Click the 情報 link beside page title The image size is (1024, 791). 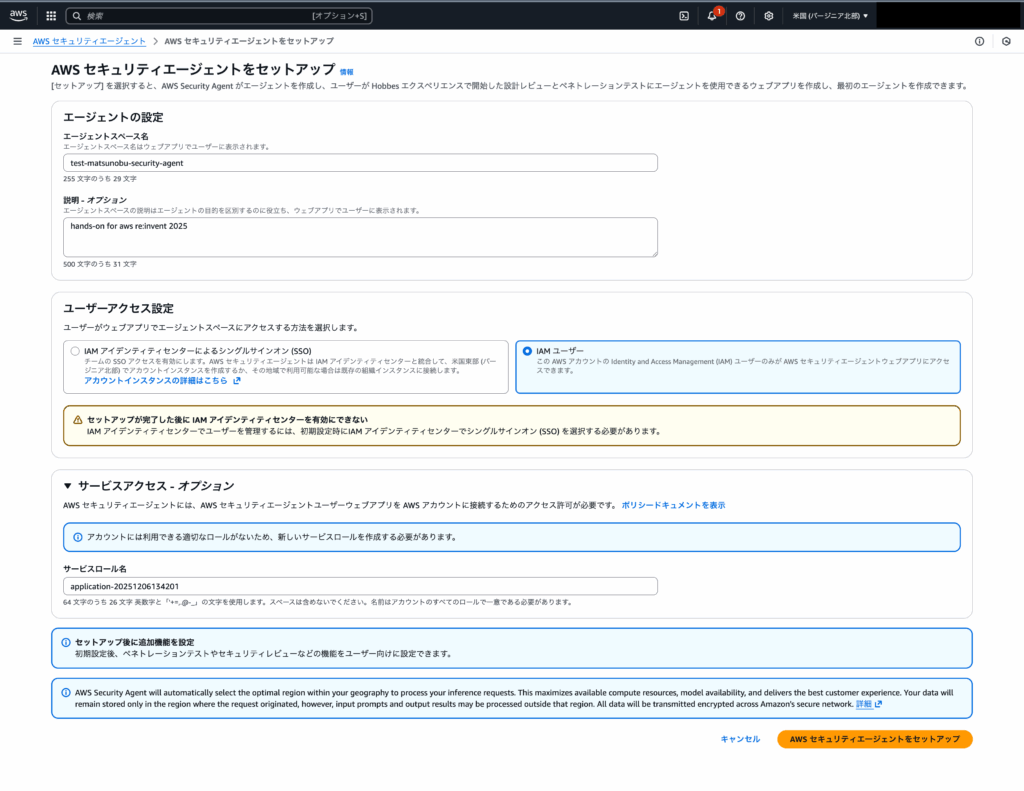coord(346,72)
